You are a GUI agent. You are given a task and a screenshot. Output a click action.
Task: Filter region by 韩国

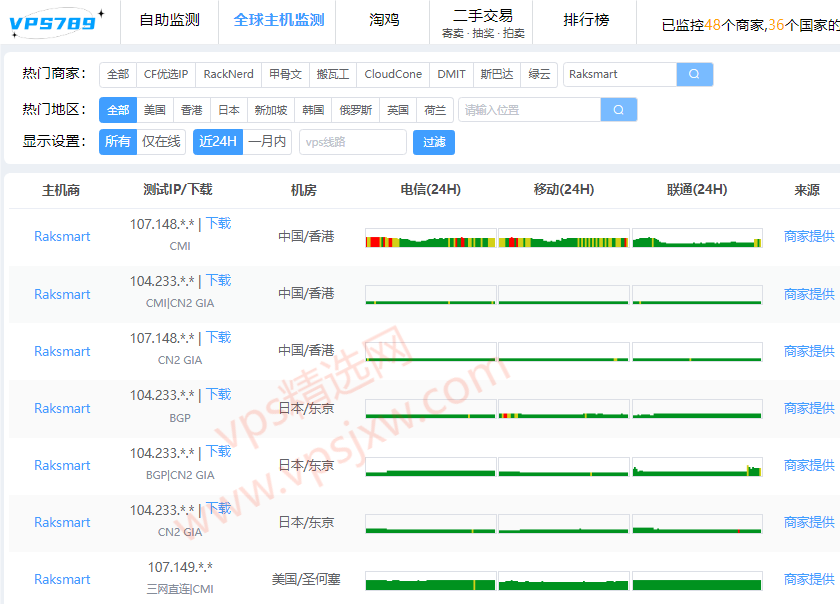click(313, 110)
